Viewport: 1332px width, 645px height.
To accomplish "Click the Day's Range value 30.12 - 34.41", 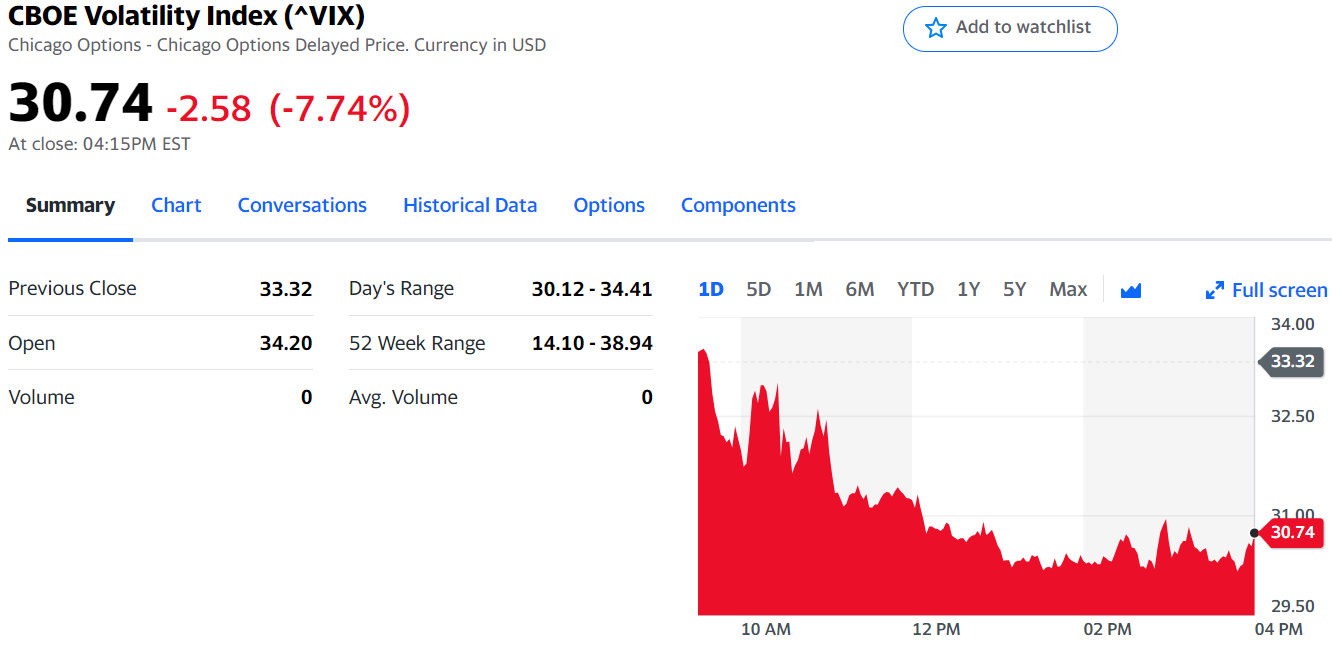I will point(592,289).
